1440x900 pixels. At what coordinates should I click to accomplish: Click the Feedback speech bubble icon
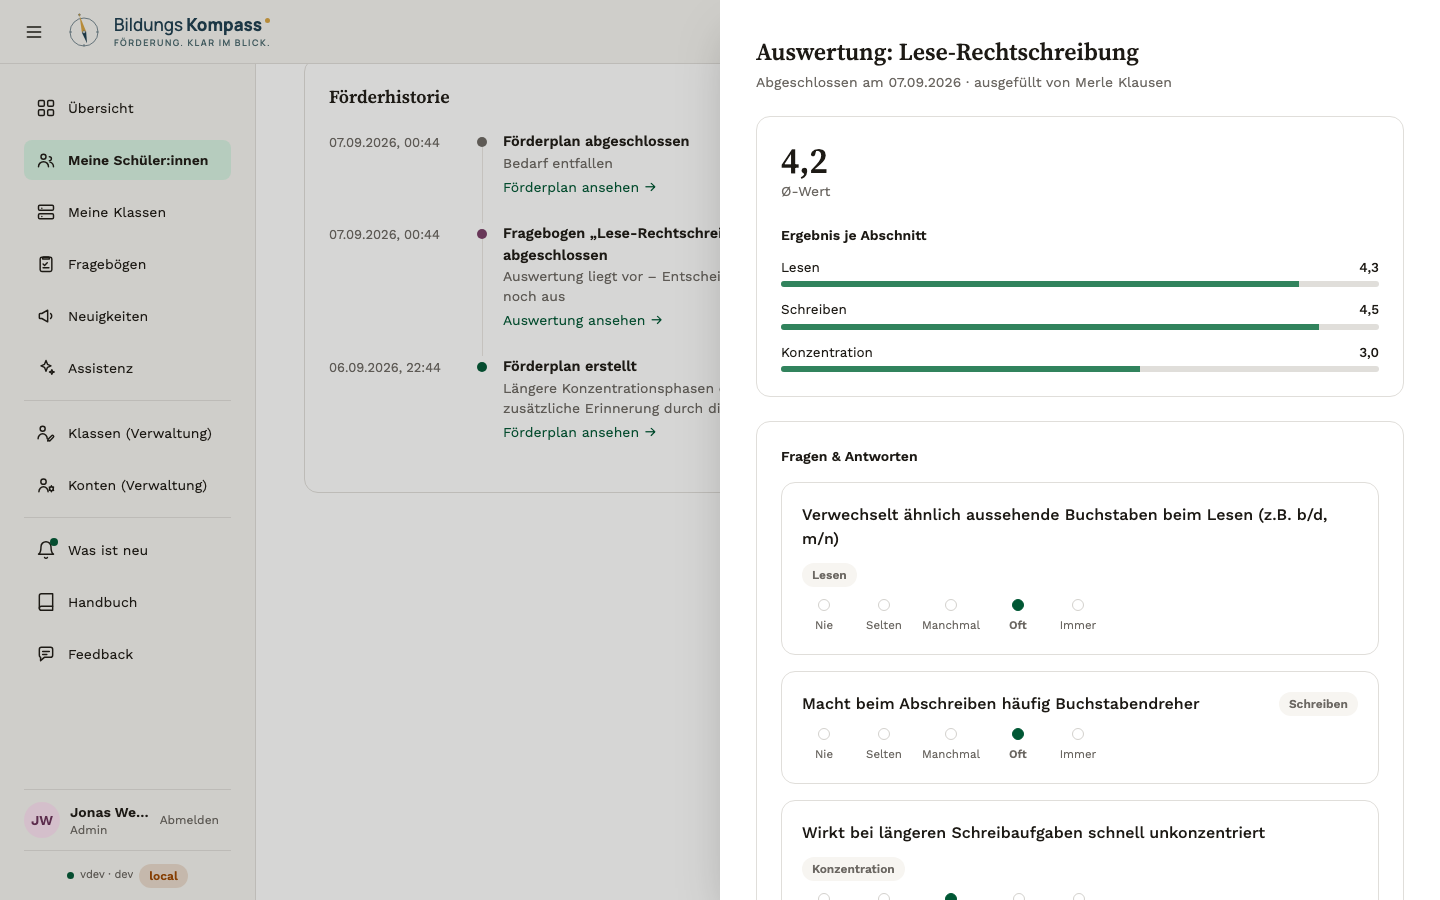46,654
